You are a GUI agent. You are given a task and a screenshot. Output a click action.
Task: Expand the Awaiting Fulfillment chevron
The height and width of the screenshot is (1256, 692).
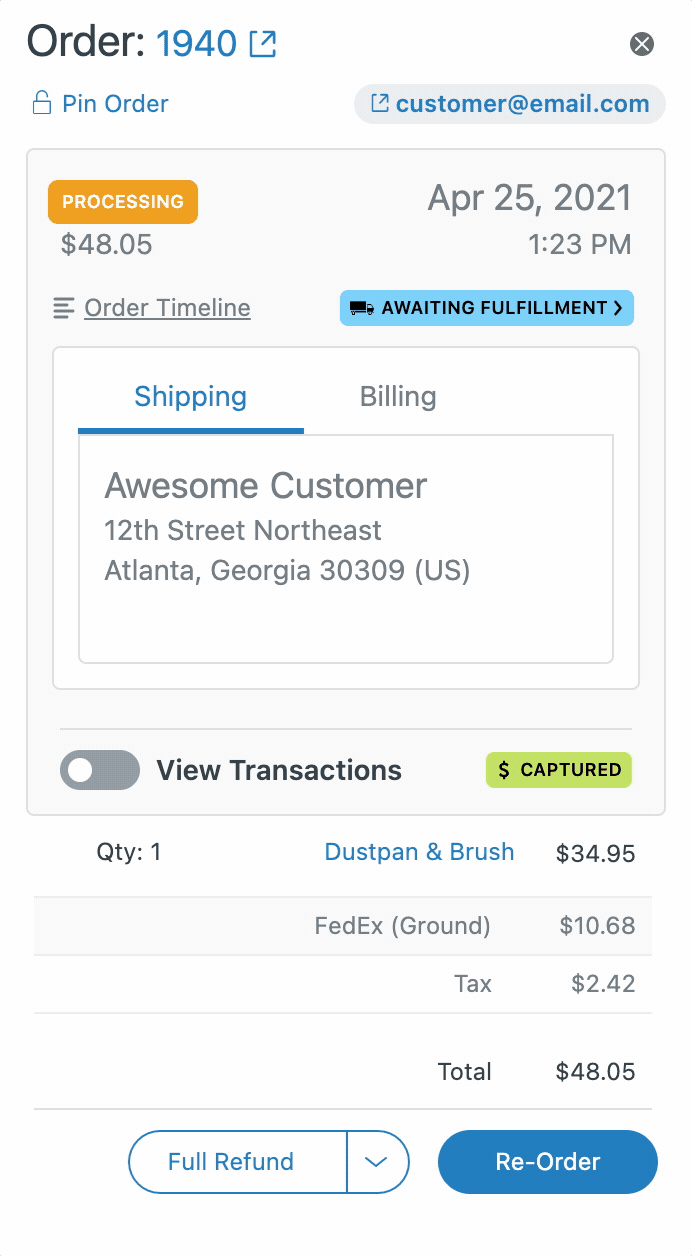click(x=618, y=308)
